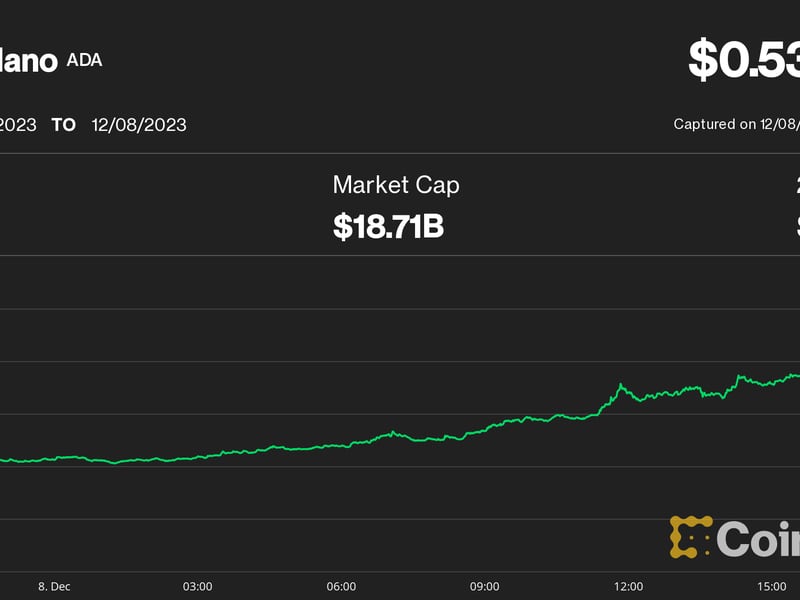The height and width of the screenshot is (600, 800).
Task: Click the price line spike near 12:00
Action: click(x=621, y=385)
